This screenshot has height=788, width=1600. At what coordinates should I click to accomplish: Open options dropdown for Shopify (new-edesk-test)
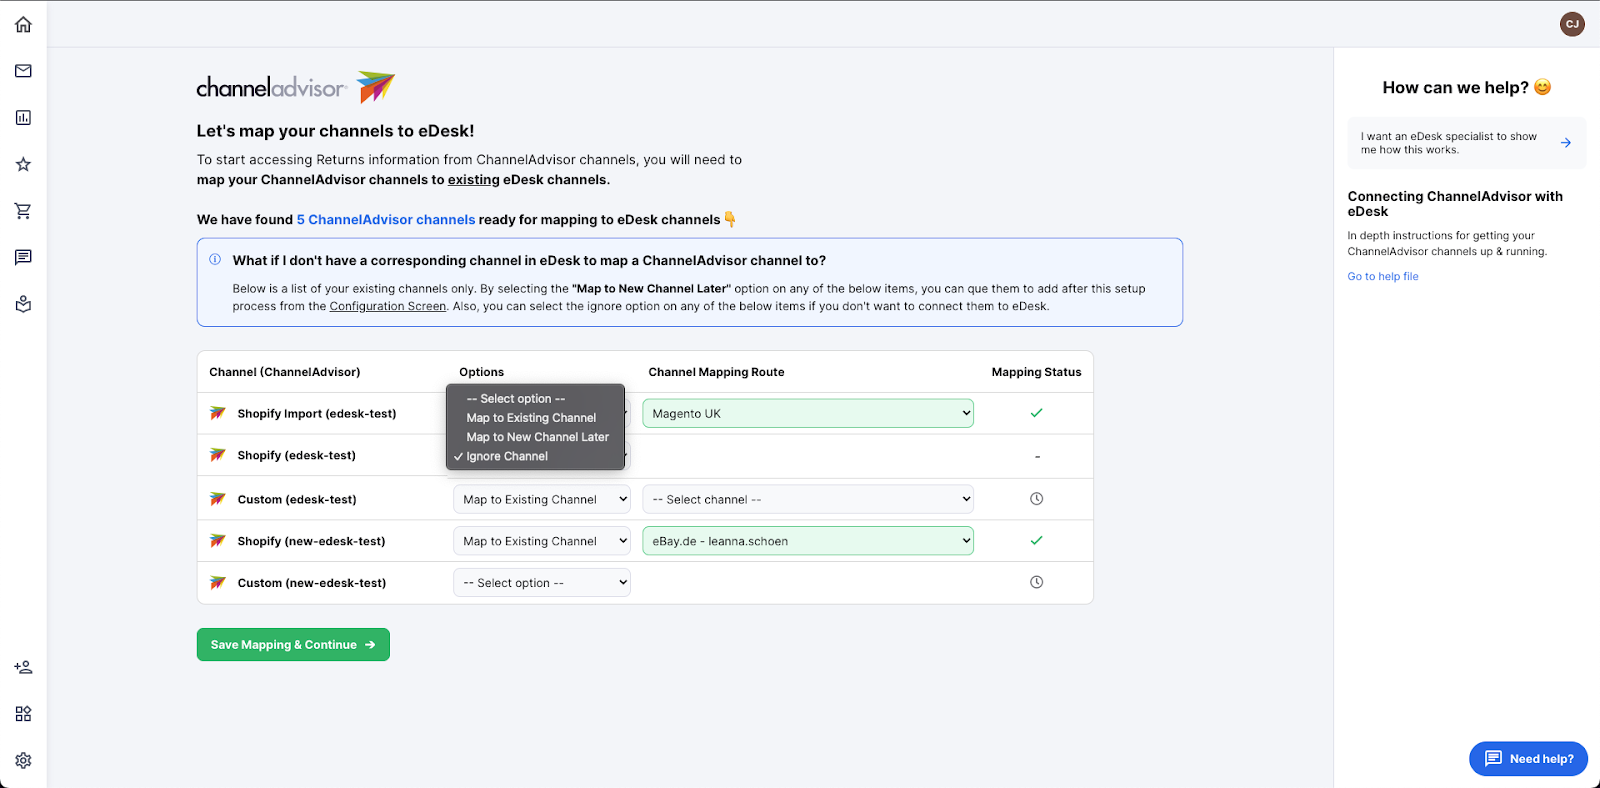click(x=542, y=541)
